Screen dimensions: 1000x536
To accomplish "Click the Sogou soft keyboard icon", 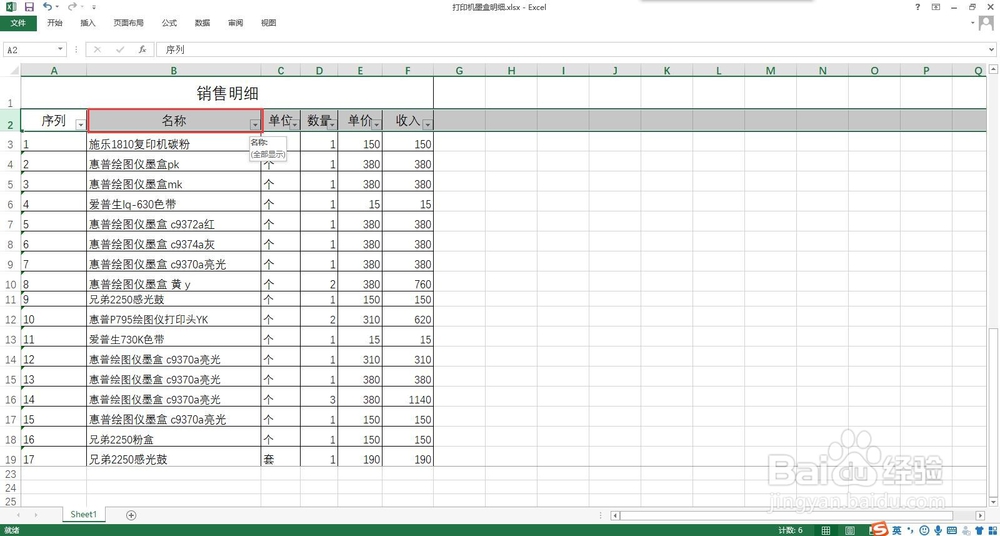I will pos(952,530).
